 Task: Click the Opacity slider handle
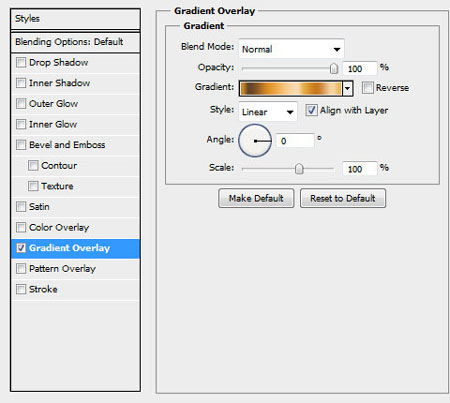(333, 69)
